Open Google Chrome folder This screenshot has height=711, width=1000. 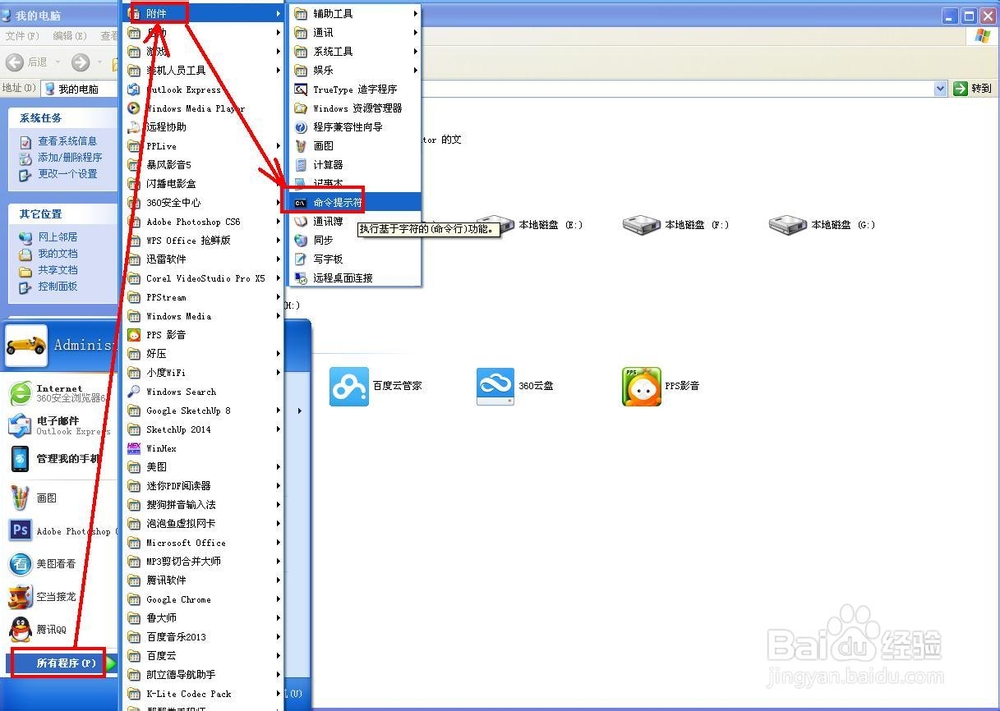point(204,599)
